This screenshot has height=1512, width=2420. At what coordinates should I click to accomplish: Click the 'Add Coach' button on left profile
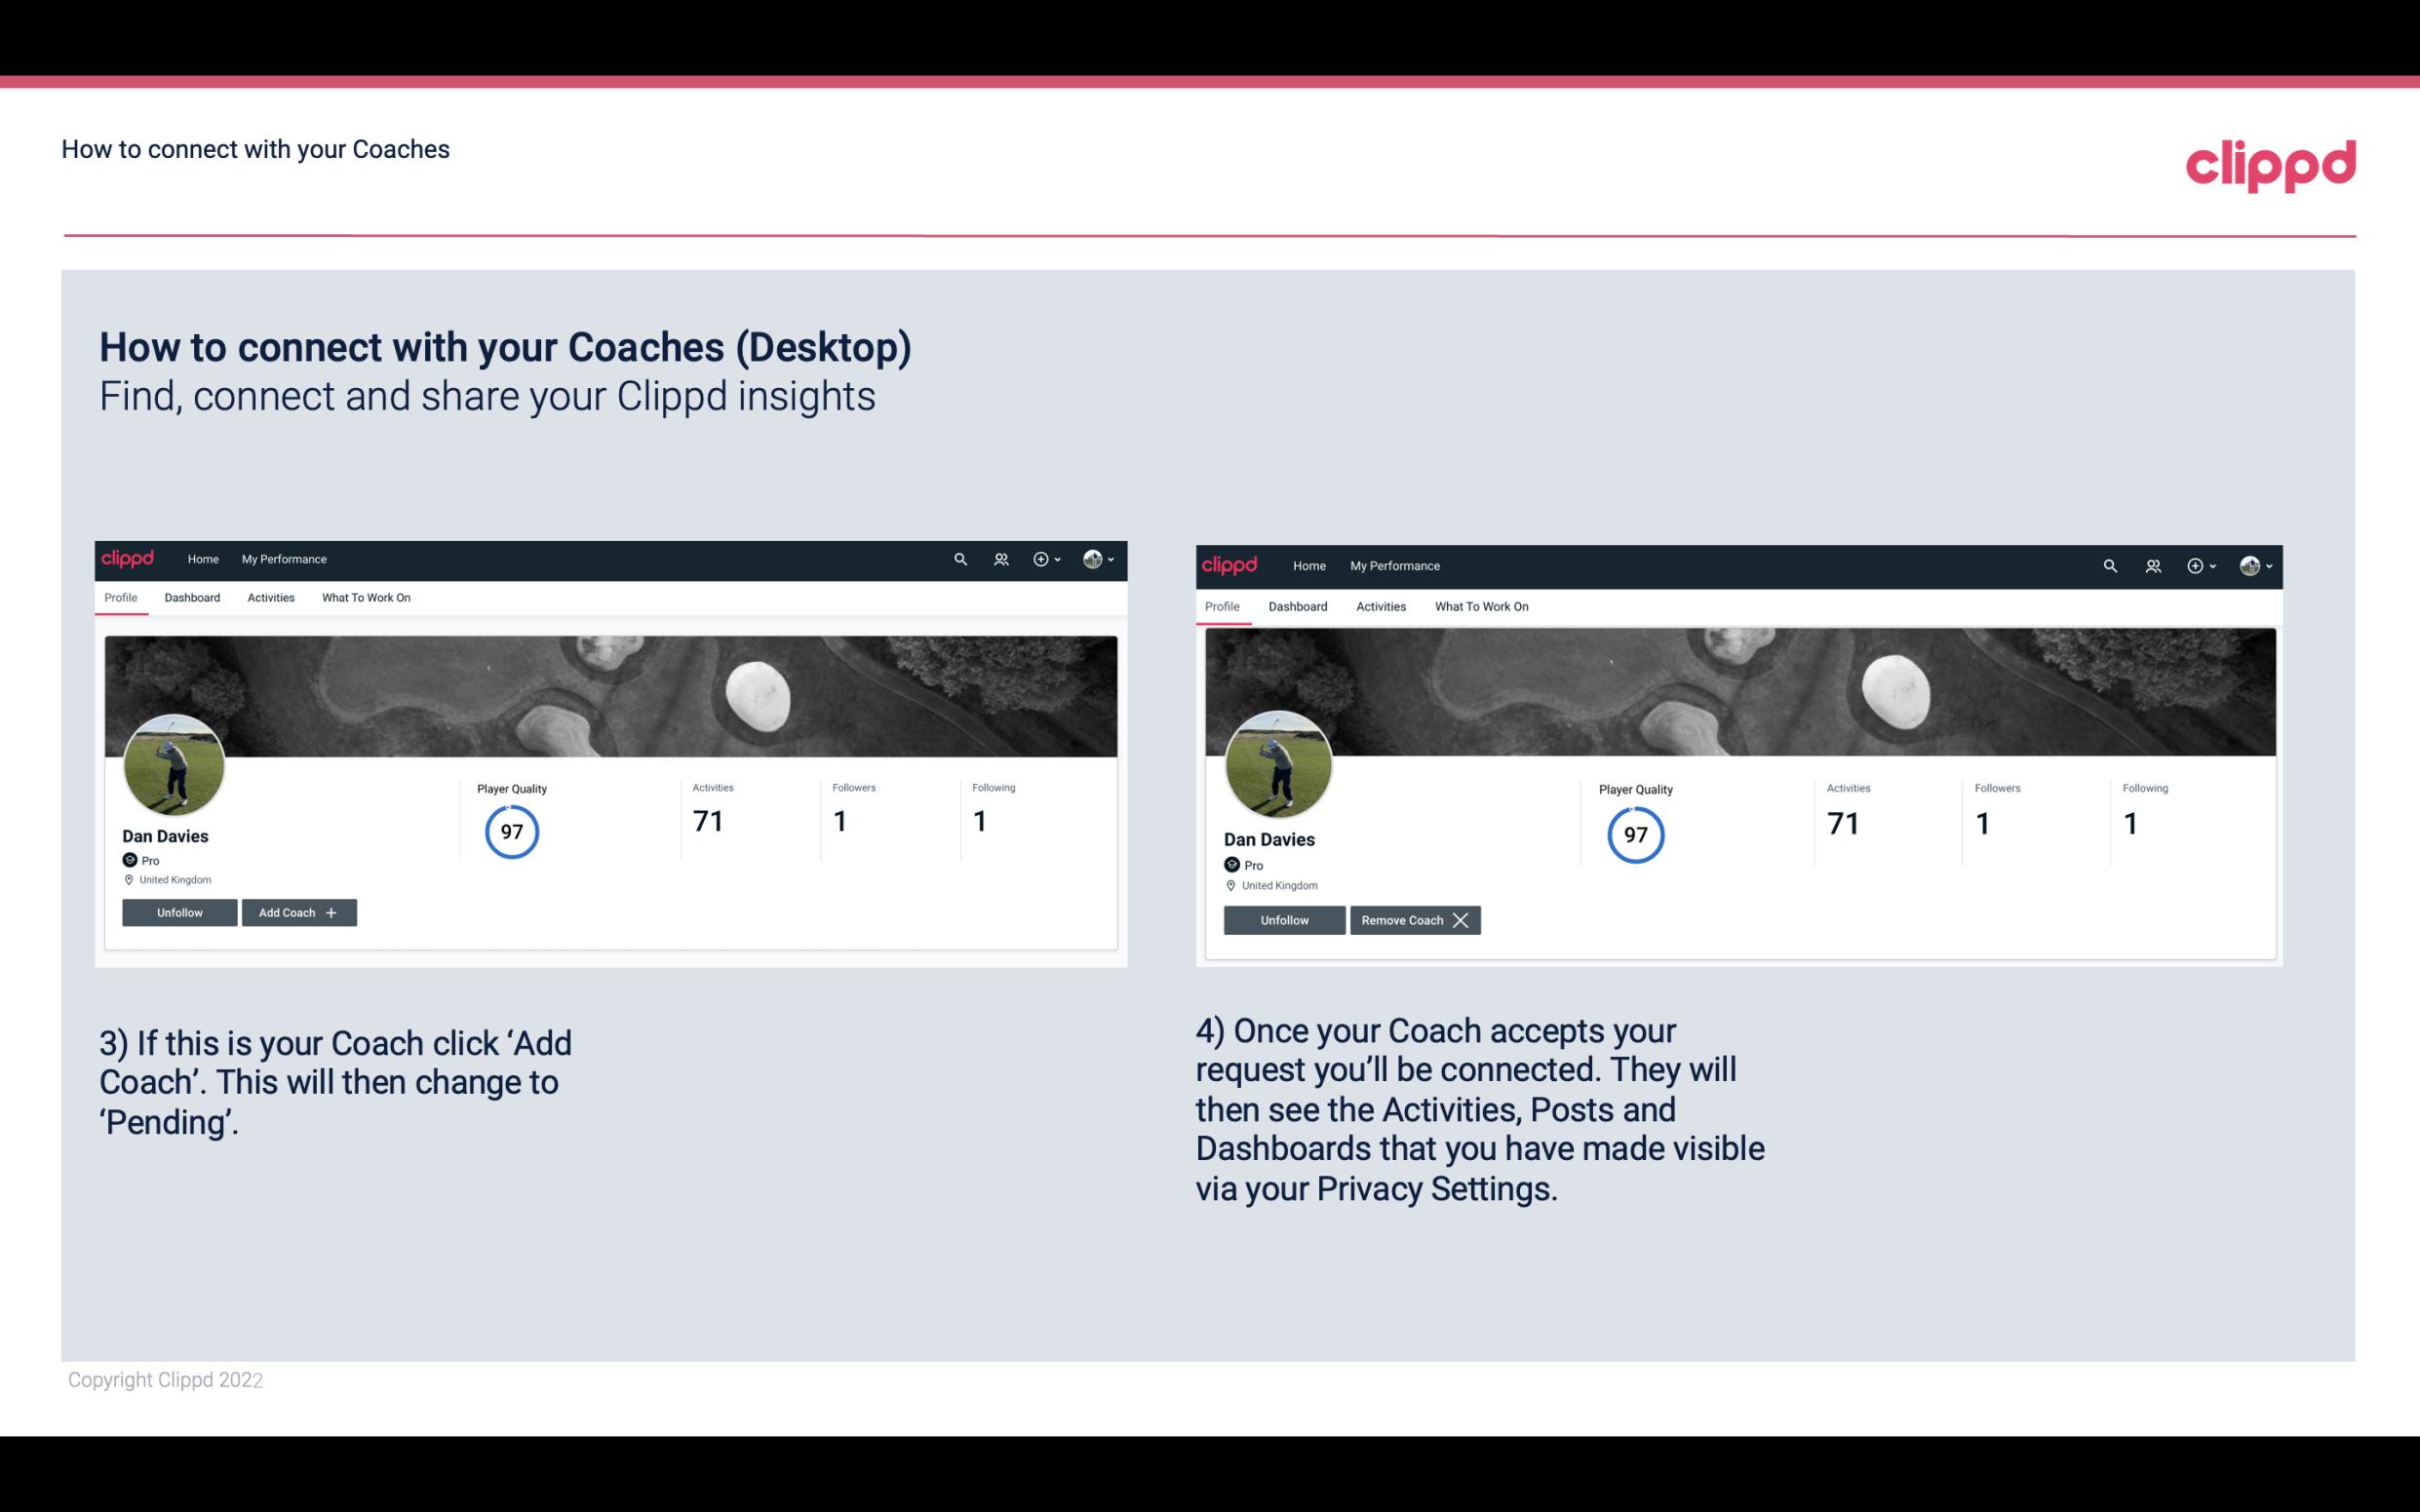click(x=296, y=911)
